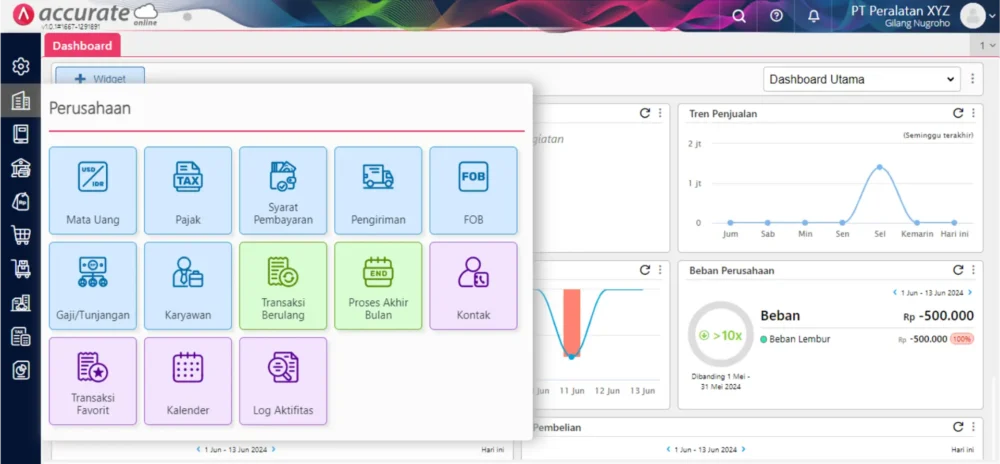Open the Pengiriman shipping tile
Viewport: 1000px width, 464px height.
click(x=378, y=191)
